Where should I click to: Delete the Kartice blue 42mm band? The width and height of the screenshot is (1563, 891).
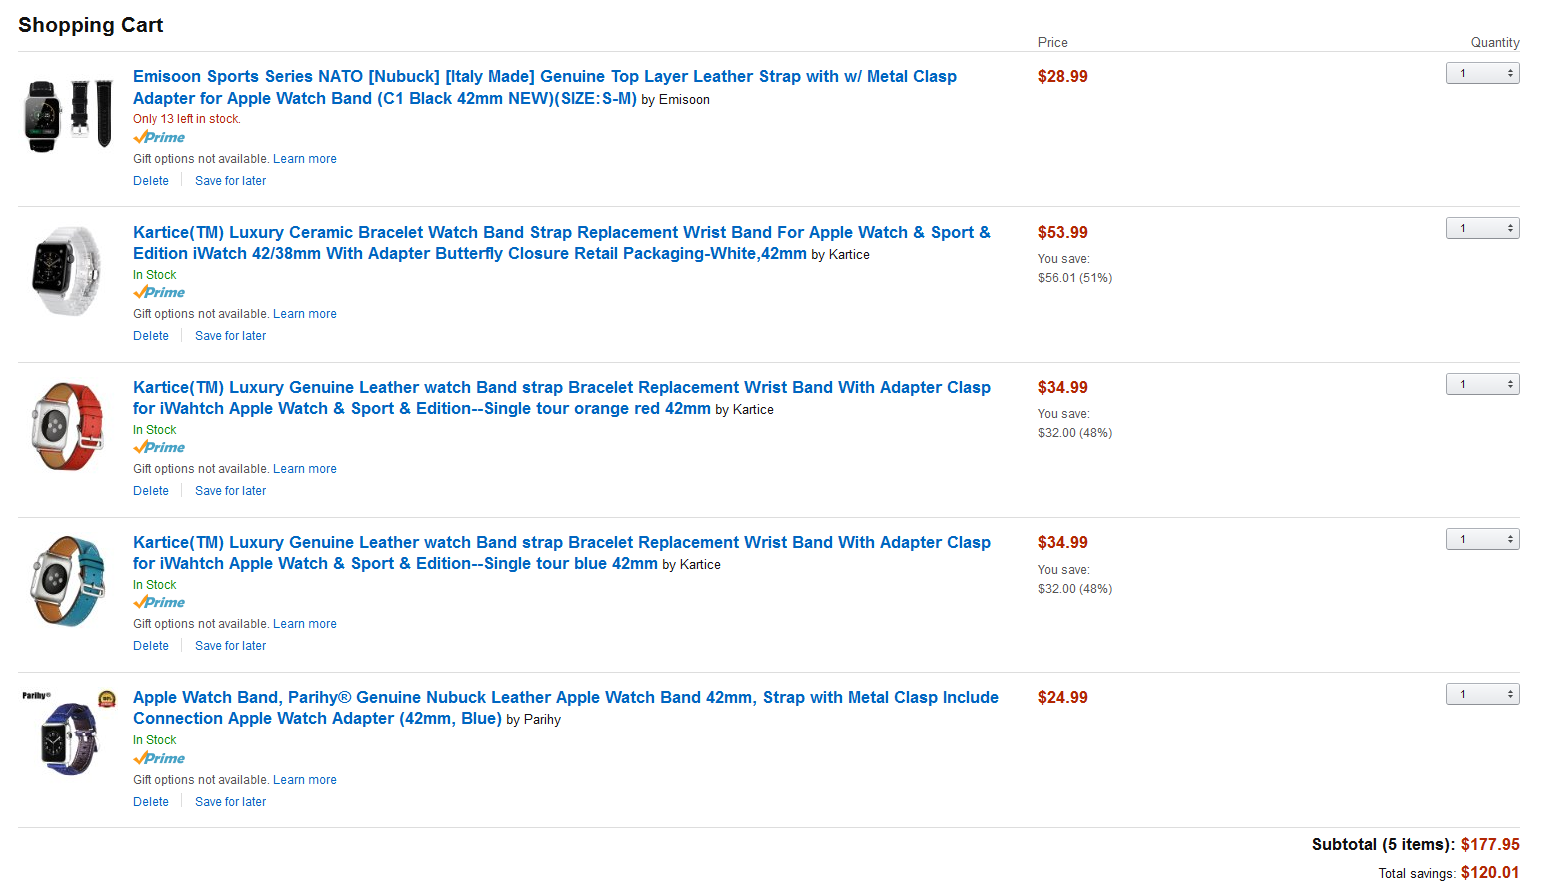click(x=151, y=646)
